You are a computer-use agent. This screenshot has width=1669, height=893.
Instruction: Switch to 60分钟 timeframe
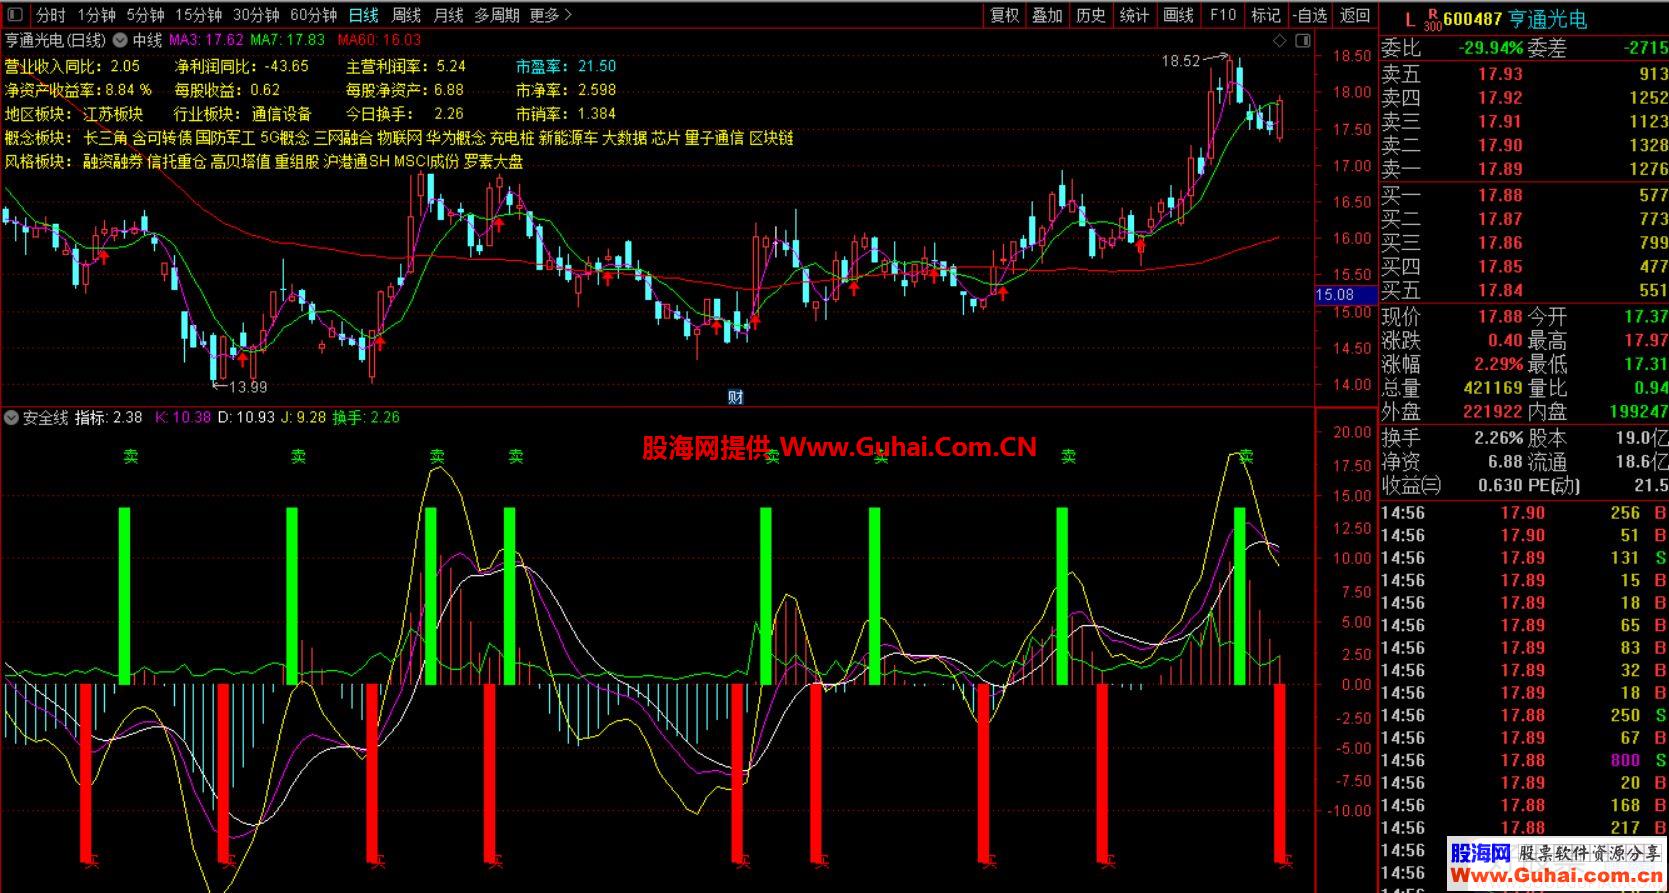[x=314, y=15]
